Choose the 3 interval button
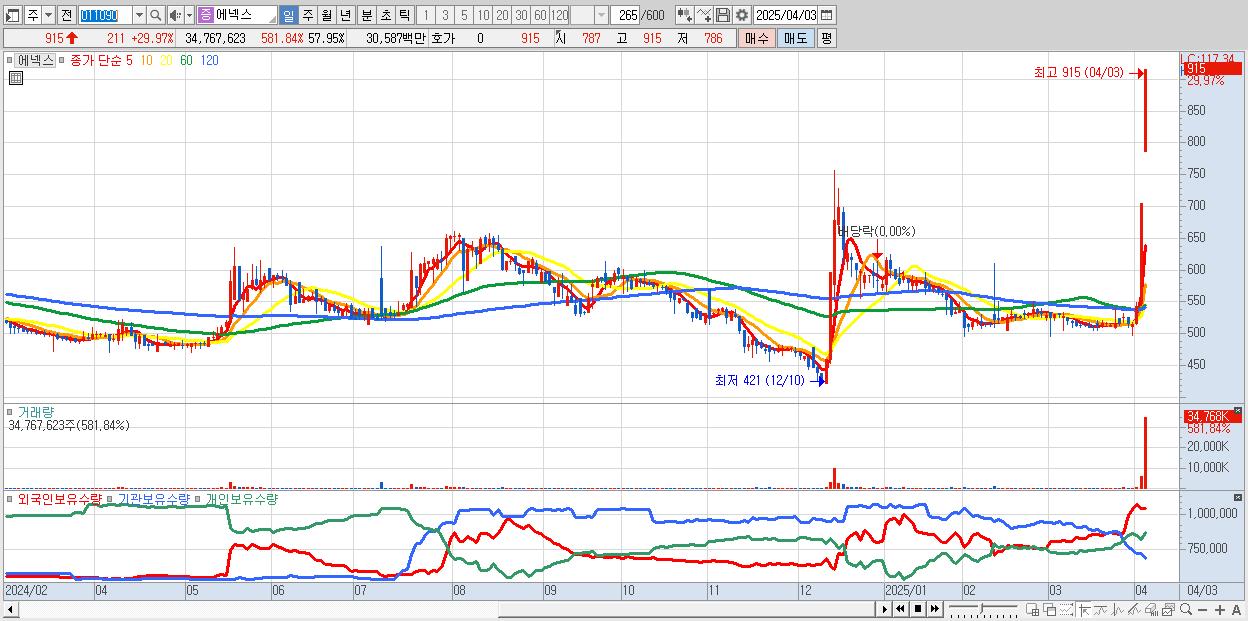The width and height of the screenshot is (1248, 621). pyautogui.click(x=445, y=15)
